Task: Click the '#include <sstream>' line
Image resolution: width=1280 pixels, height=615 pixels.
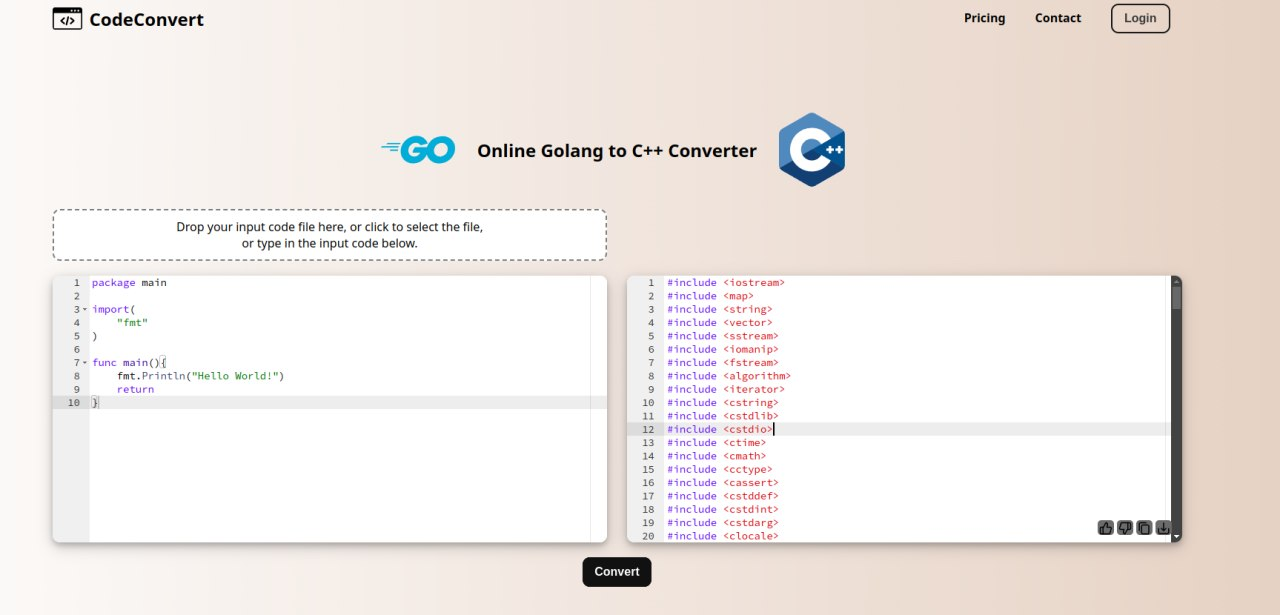Action: tap(722, 336)
